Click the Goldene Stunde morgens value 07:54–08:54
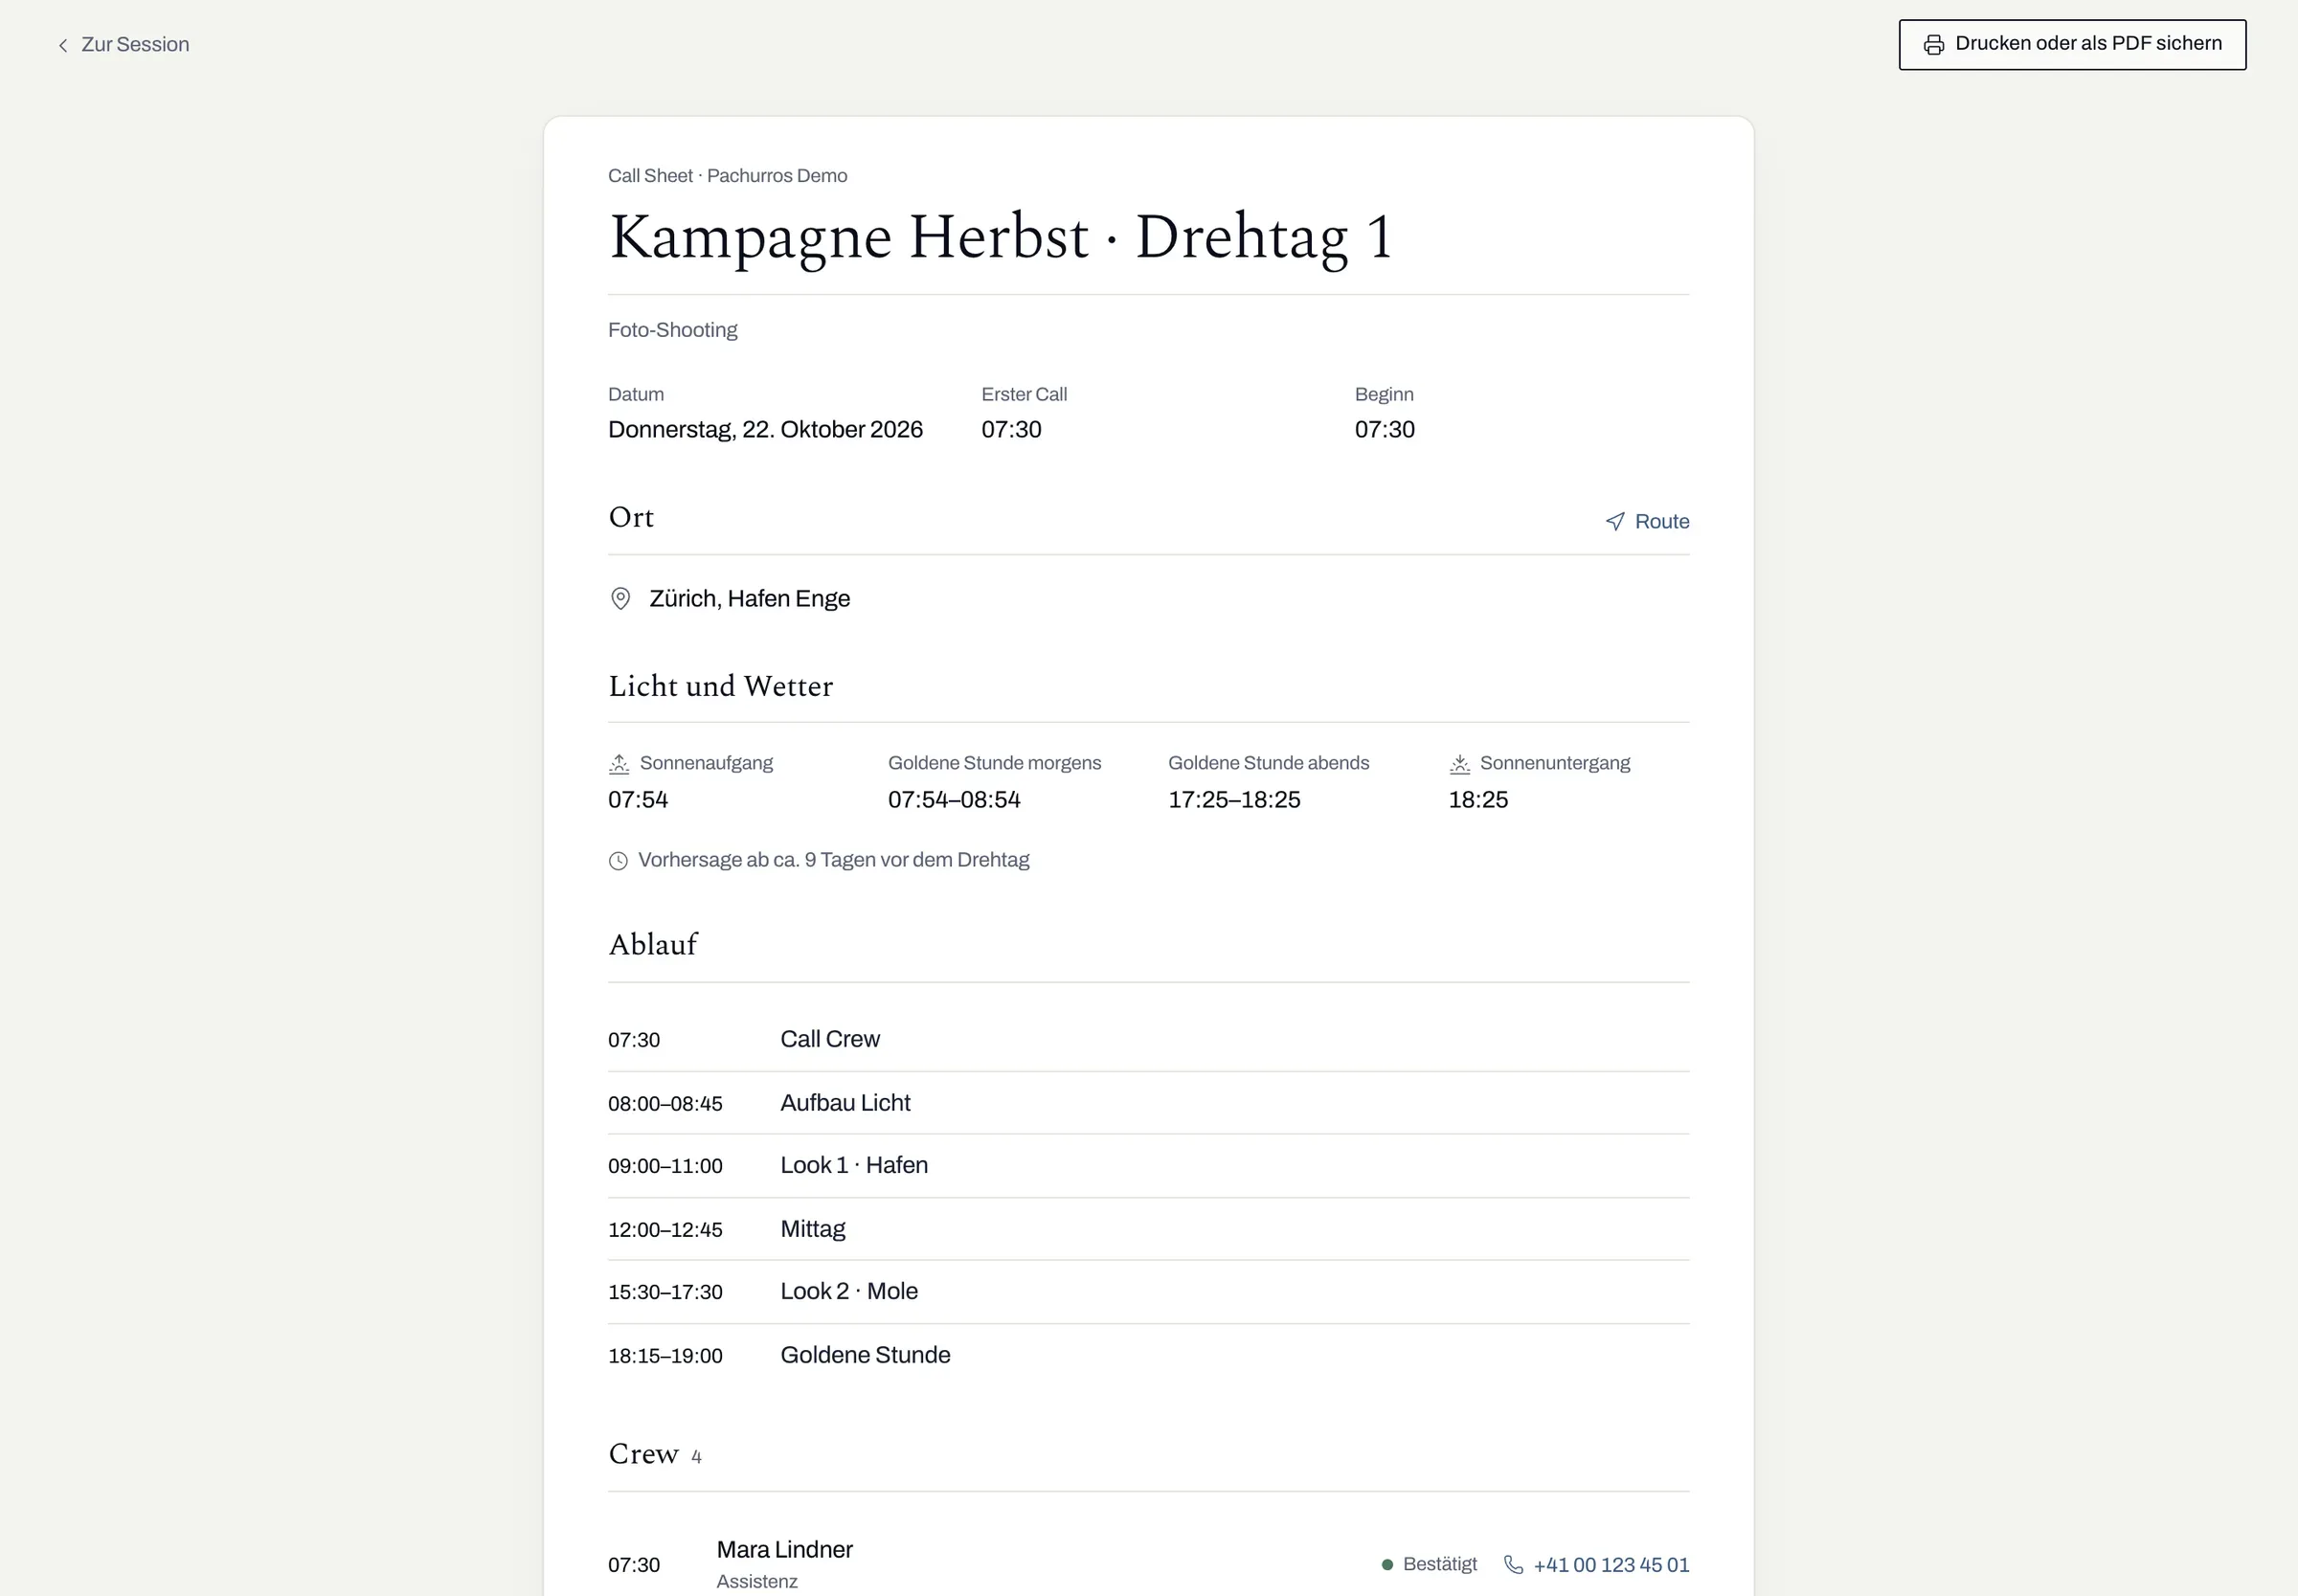2298x1596 pixels. point(954,799)
